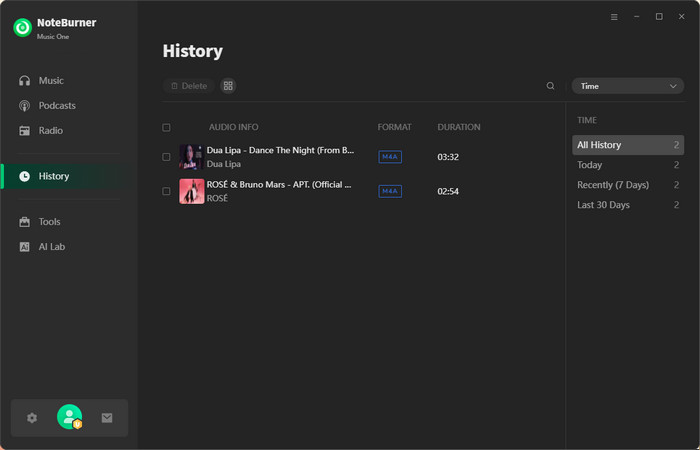Click the mail envelope icon
The width and height of the screenshot is (700, 450).
[x=107, y=418]
